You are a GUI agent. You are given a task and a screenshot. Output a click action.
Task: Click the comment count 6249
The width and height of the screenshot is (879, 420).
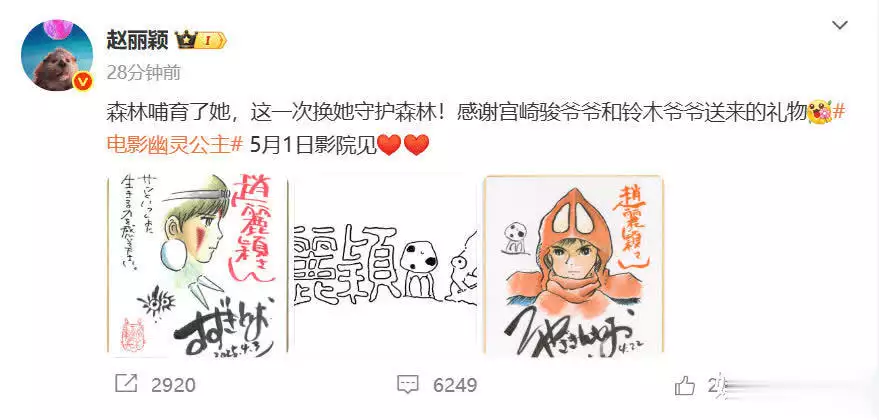click(x=455, y=385)
